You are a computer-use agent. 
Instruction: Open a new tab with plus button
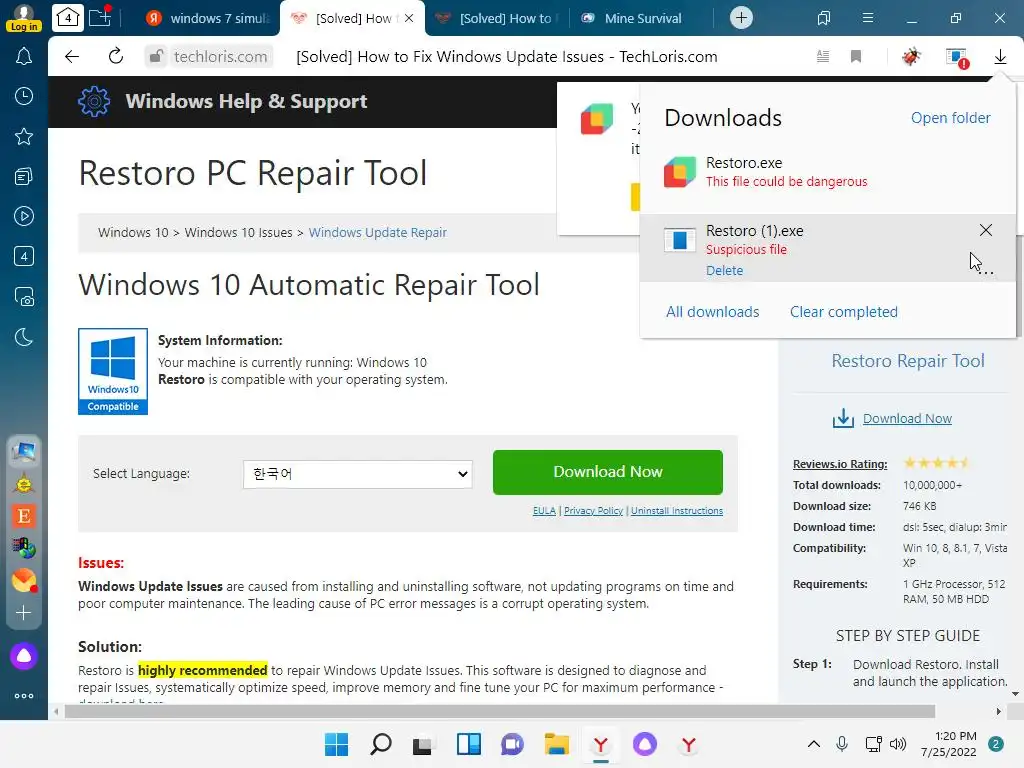coord(741,18)
